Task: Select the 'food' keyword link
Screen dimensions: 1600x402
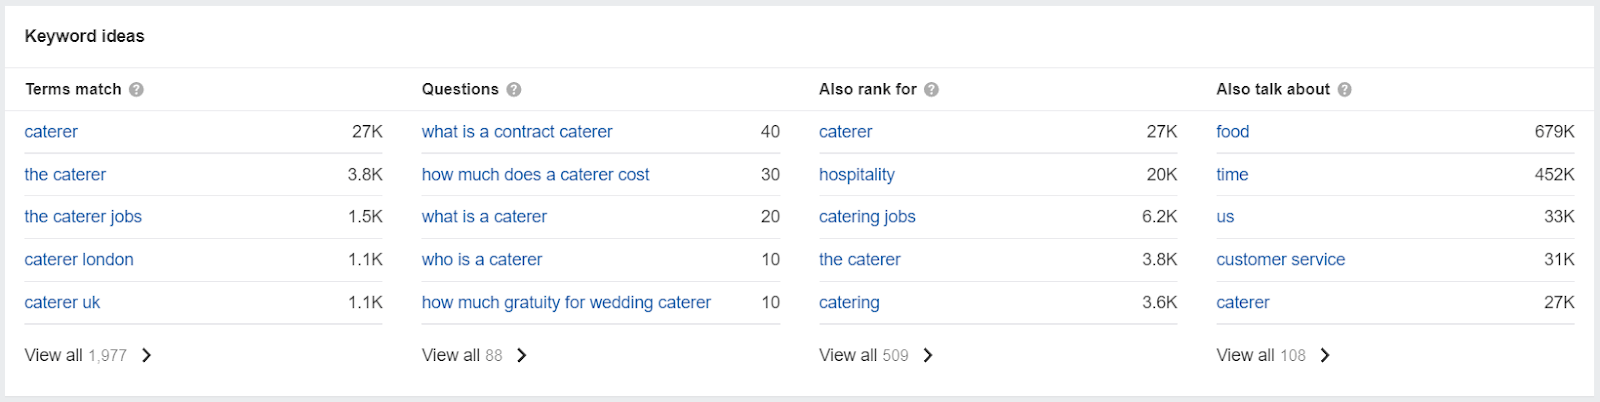Action: click(1233, 132)
